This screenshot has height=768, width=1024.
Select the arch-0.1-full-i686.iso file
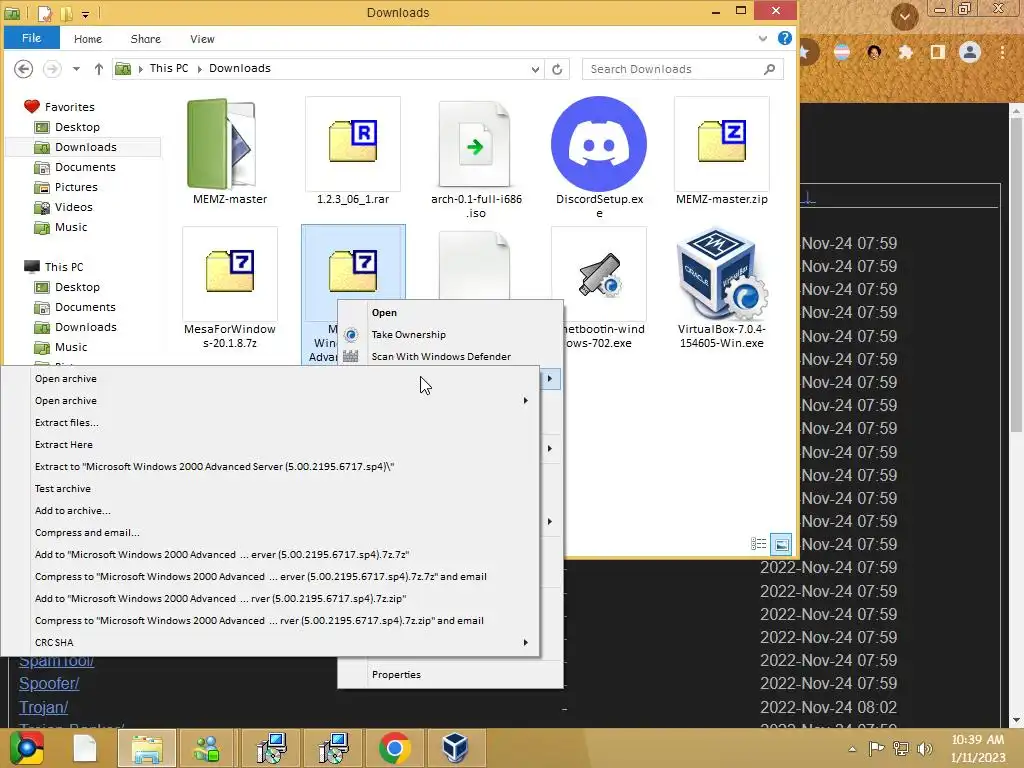(x=475, y=144)
